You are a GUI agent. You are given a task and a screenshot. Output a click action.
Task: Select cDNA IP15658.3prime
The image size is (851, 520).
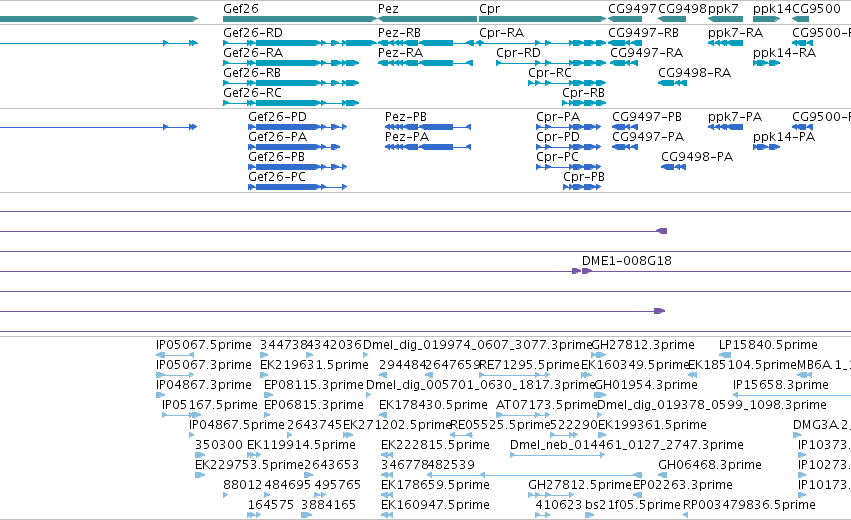[780, 385]
